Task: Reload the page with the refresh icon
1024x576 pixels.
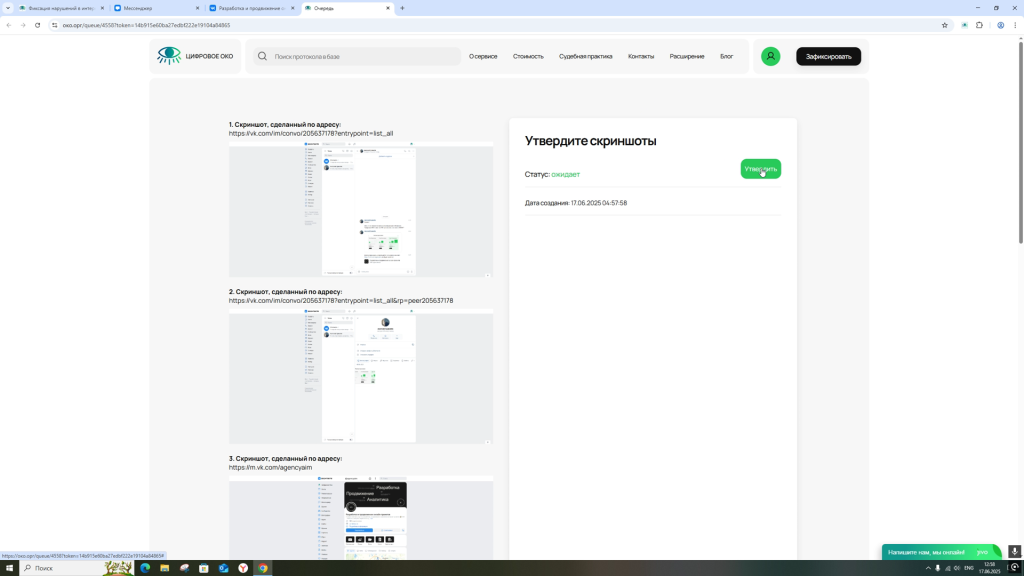Action: 37,25
